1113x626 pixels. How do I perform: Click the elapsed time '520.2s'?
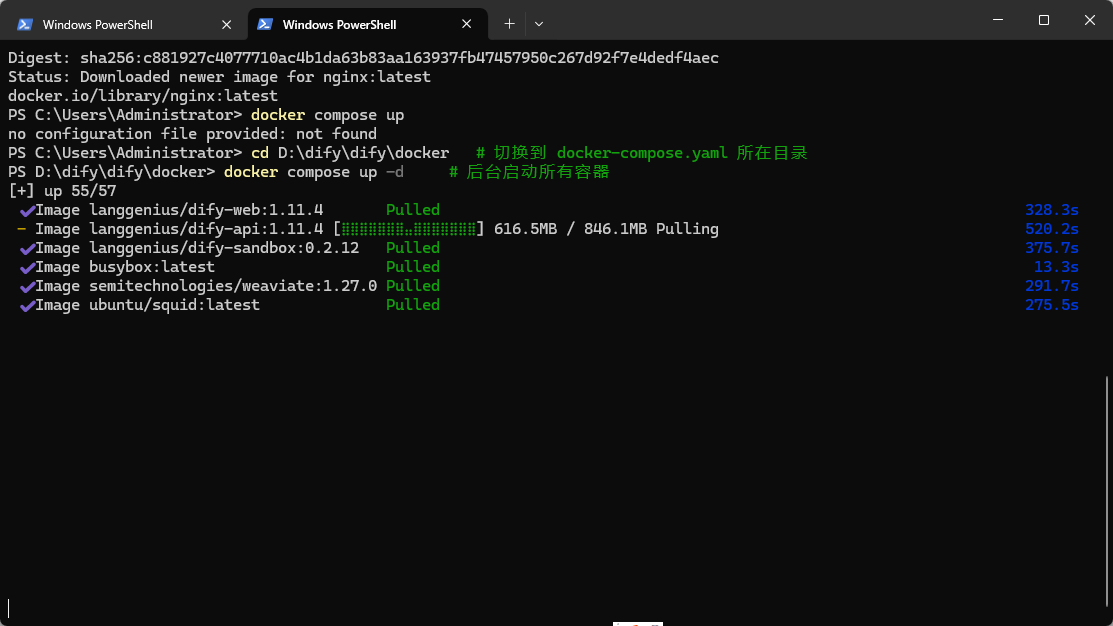[x=1052, y=229]
